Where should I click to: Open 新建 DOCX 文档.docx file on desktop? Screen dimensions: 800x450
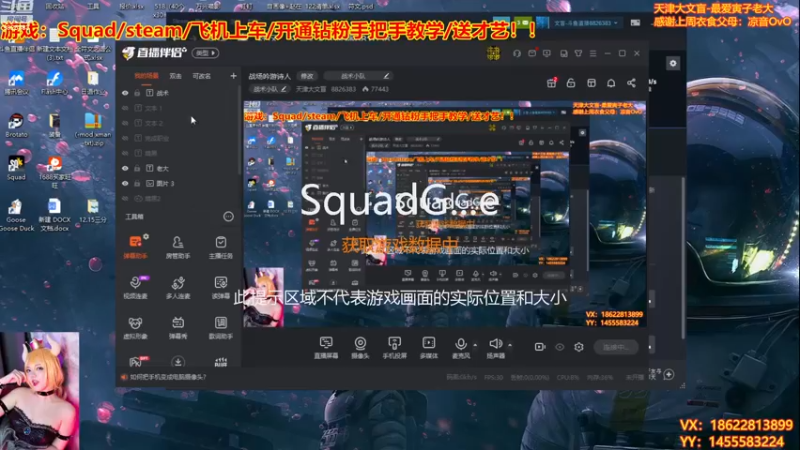tap(54, 214)
